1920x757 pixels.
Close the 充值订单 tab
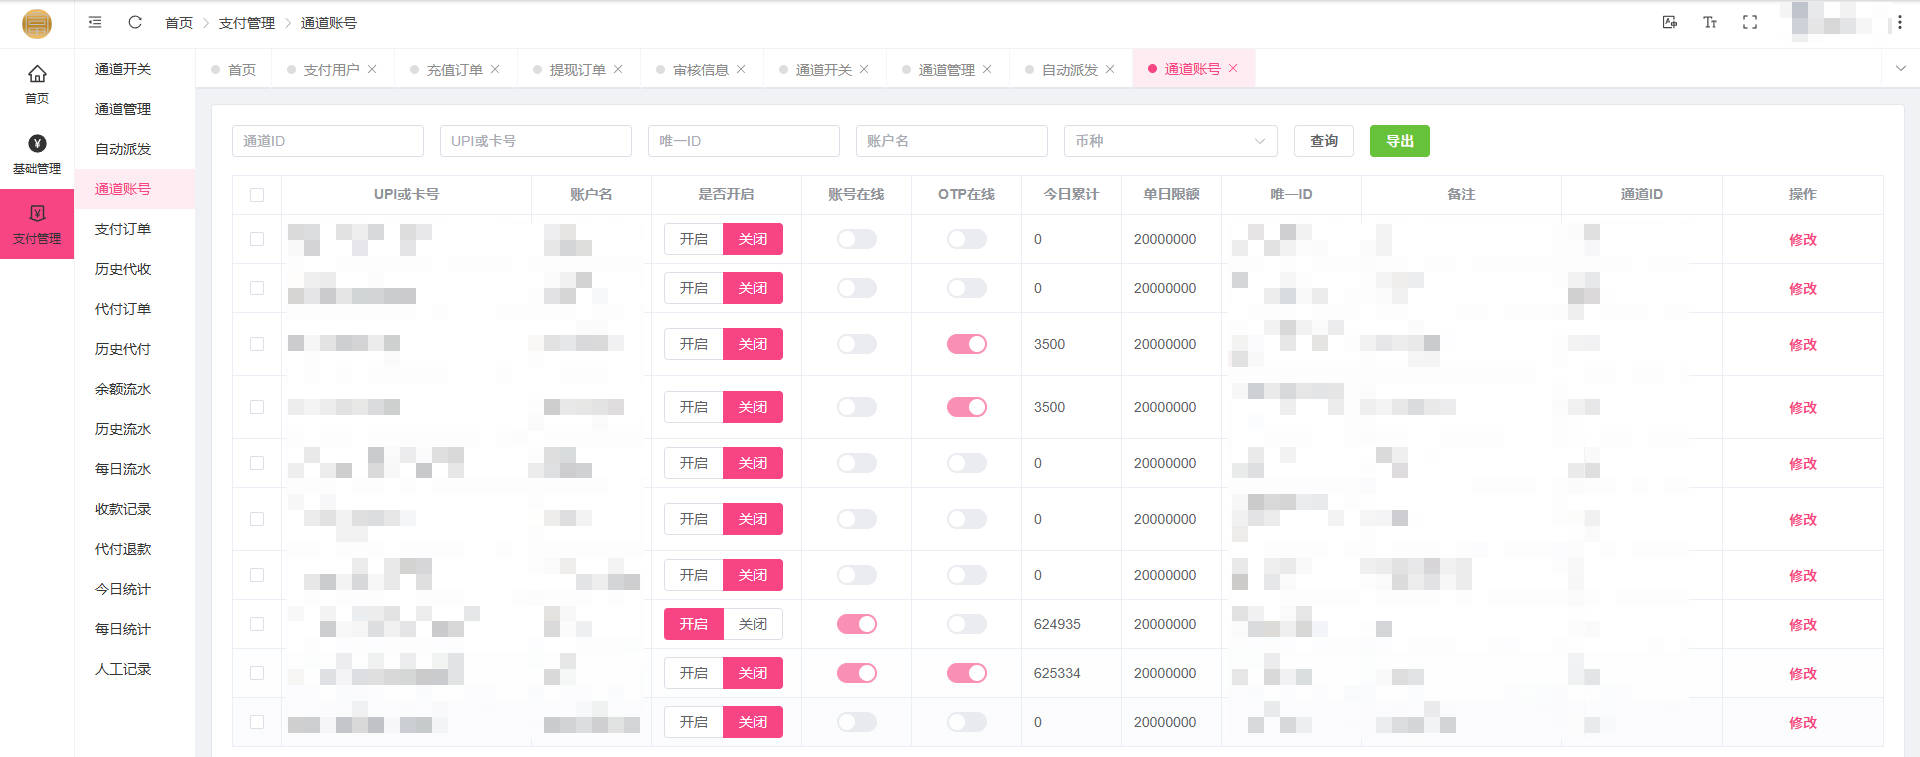click(495, 69)
